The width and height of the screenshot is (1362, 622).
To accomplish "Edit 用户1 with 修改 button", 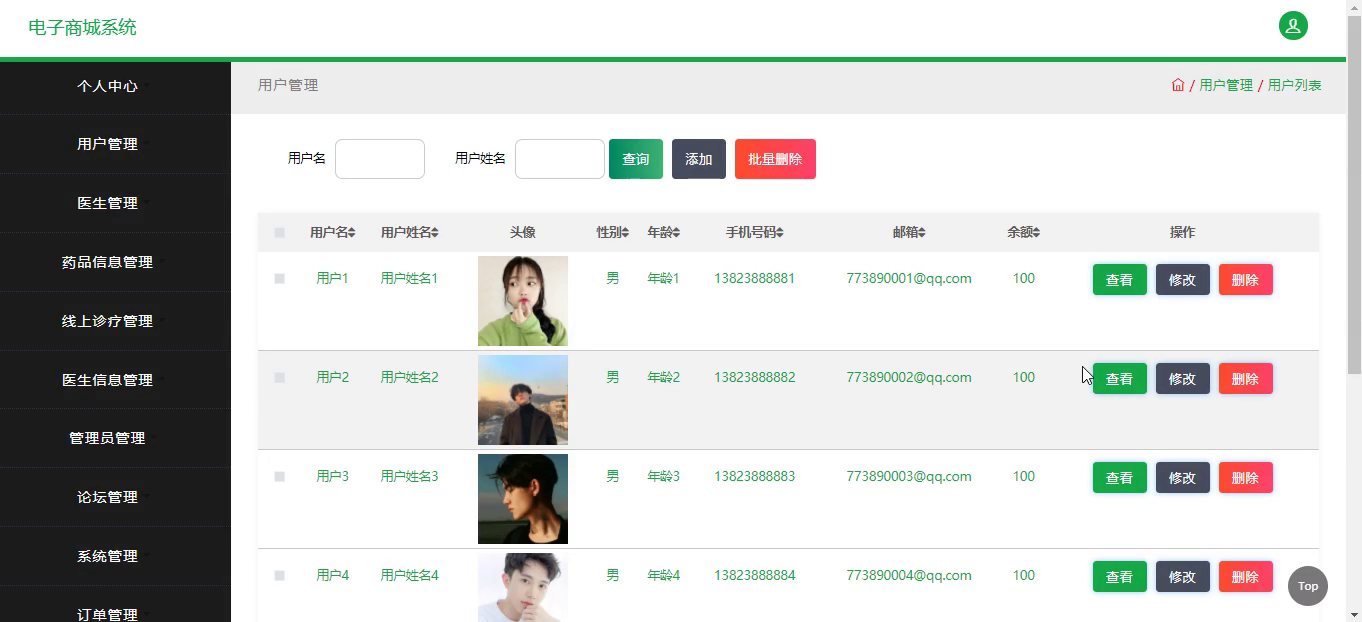I will (x=1182, y=280).
